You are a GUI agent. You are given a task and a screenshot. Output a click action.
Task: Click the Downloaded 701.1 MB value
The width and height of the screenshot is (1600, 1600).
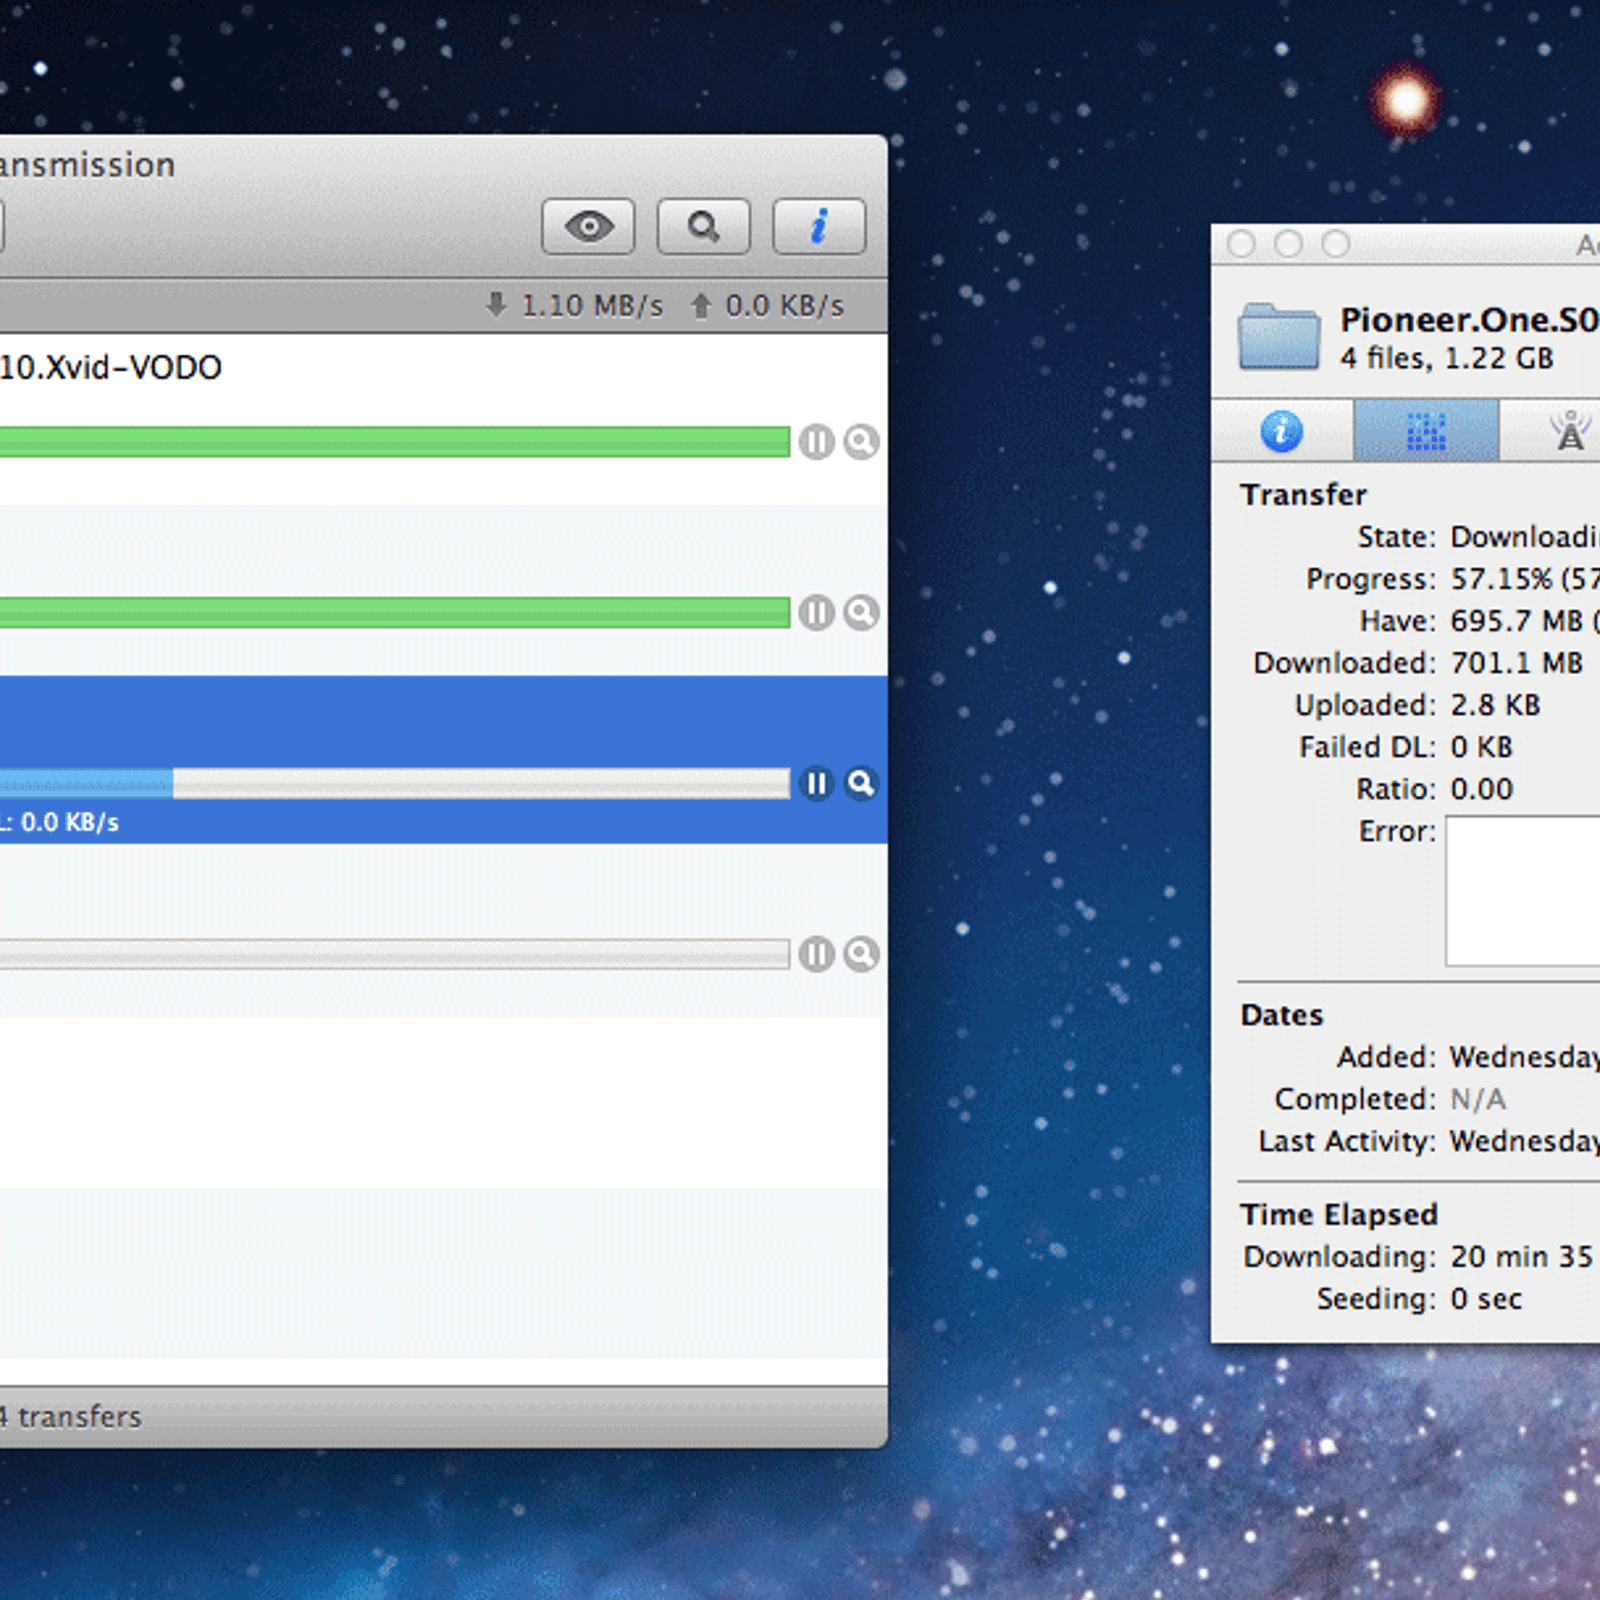point(1517,663)
